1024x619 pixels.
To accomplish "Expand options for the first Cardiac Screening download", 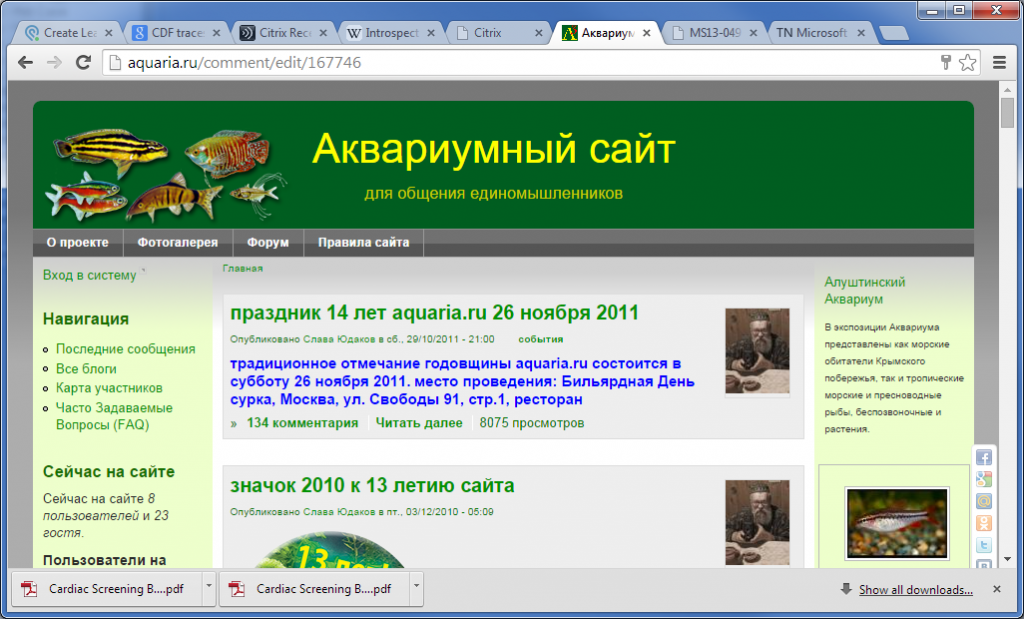I will pyautogui.click(x=209, y=588).
